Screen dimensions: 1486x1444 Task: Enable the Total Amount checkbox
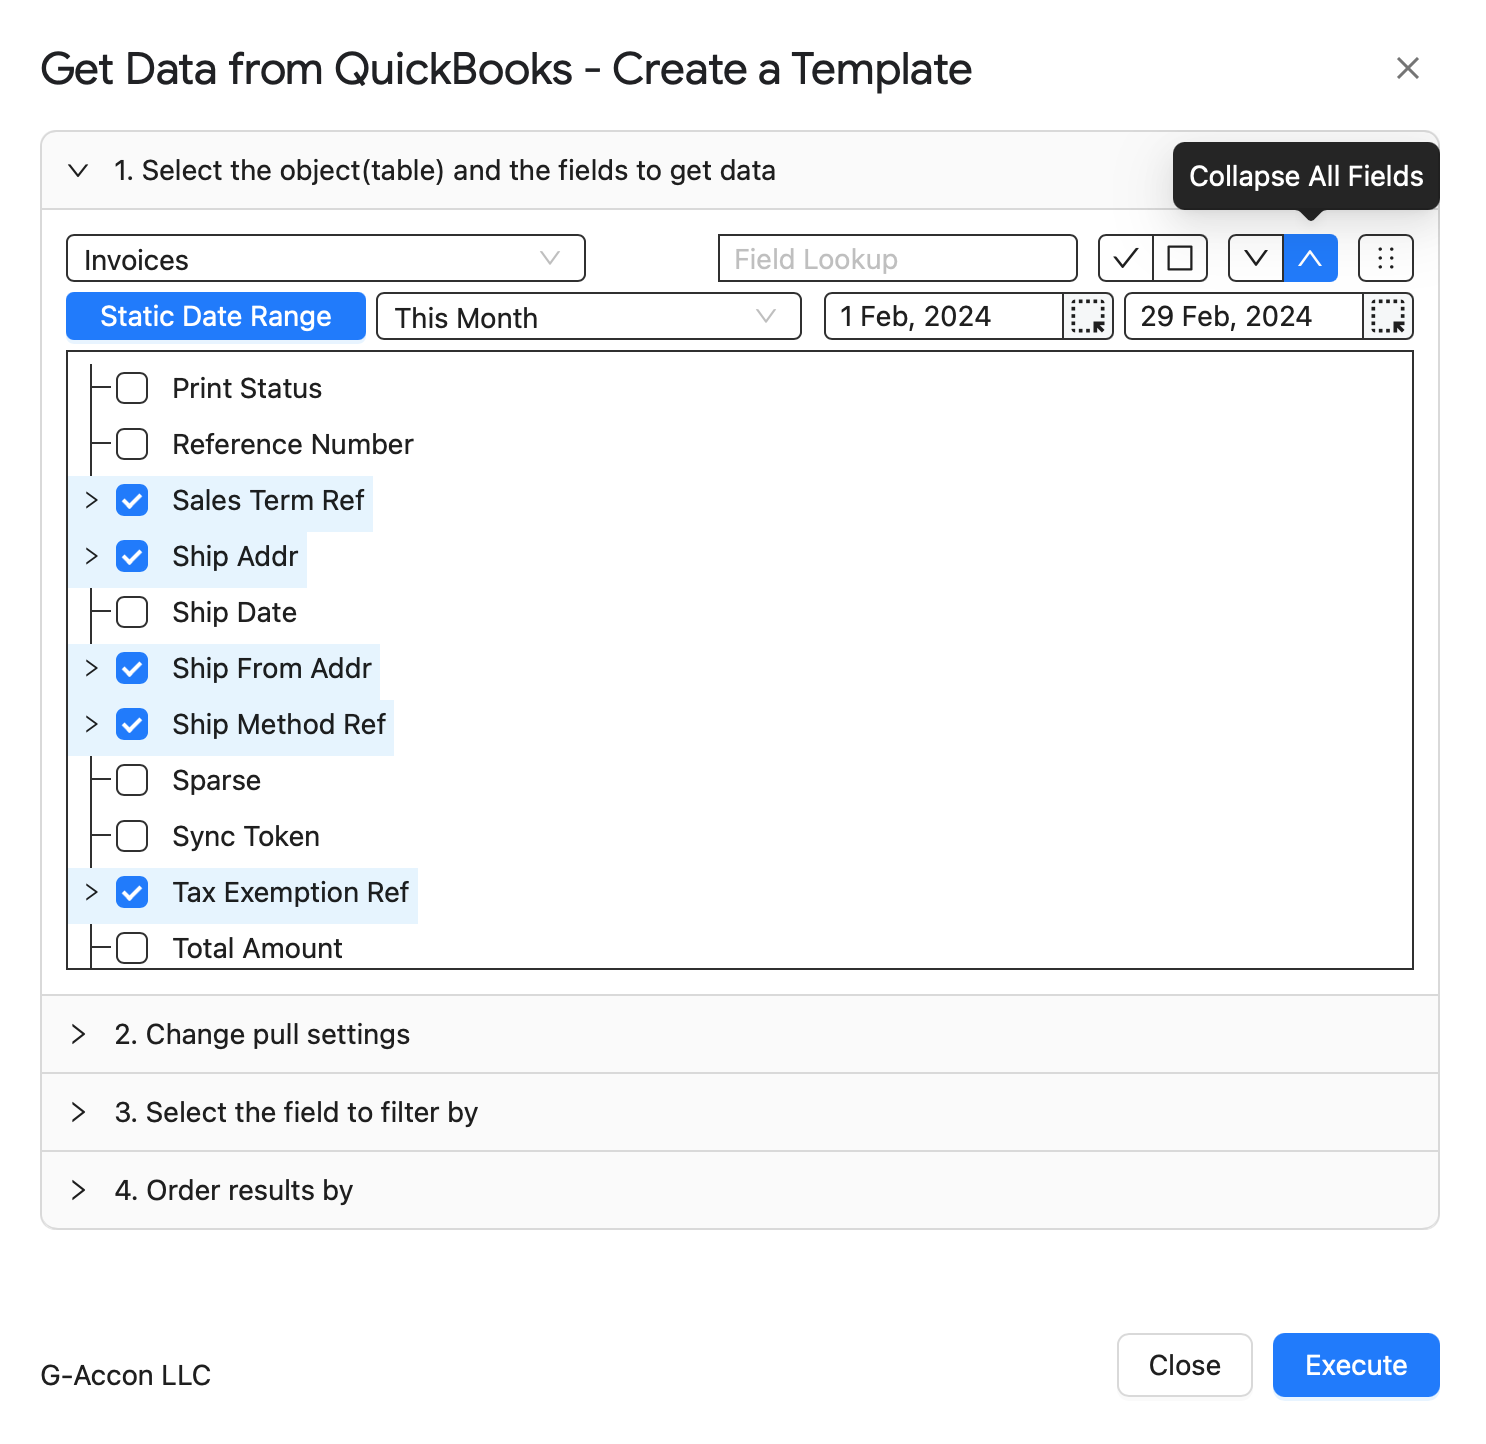coord(132,948)
